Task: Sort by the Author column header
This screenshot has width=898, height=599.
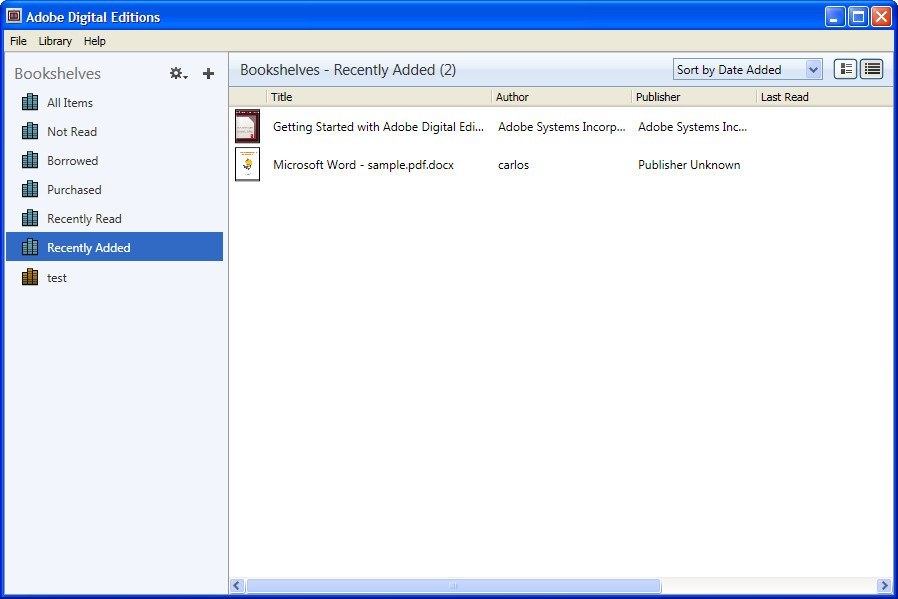Action: [560, 97]
